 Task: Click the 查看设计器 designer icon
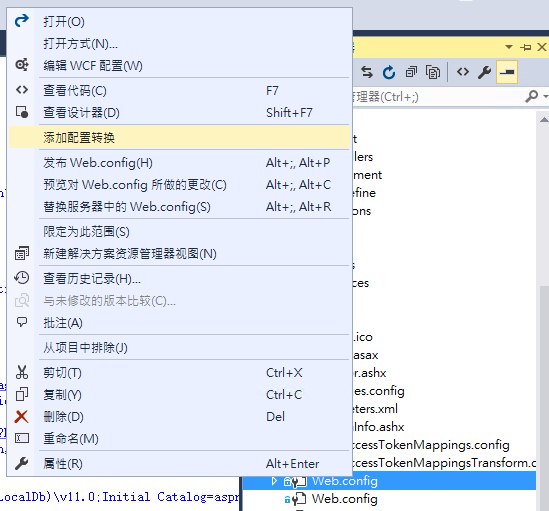[22, 112]
